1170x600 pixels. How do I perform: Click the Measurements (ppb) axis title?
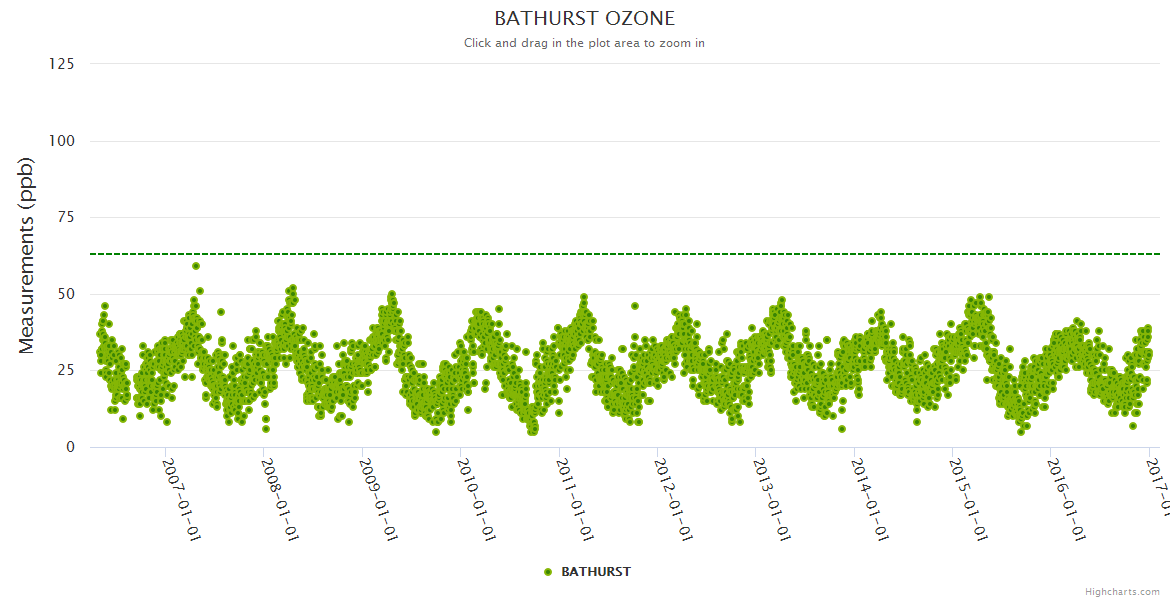(x=28, y=256)
